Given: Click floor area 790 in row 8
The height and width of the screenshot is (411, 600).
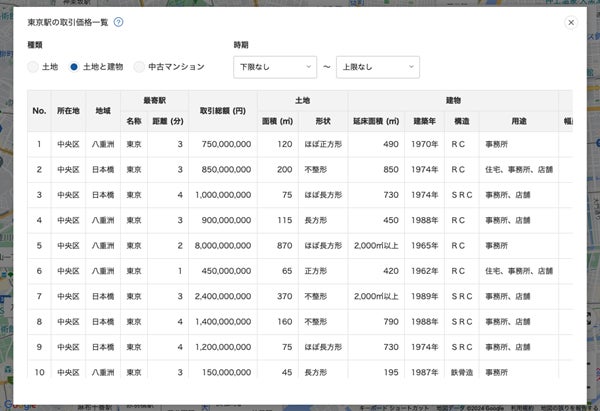Looking at the screenshot, I should pos(391,321).
